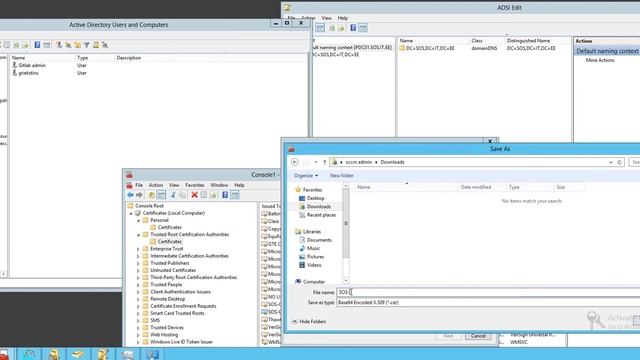Click refresh icon in ADSI Edit toolbar
The width and height of the screenshot is (640, 360).
[x=332, y=28]
